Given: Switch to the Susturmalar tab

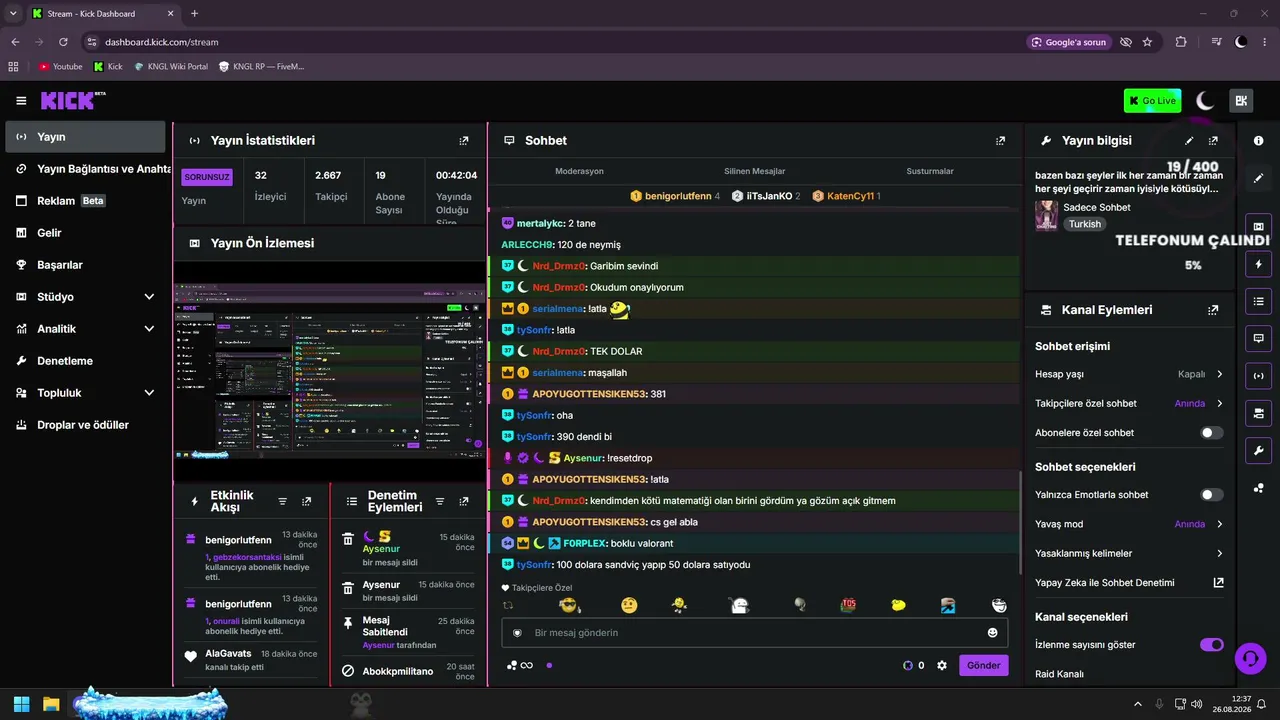Looking at the screenshot, I should coord(930,171).
